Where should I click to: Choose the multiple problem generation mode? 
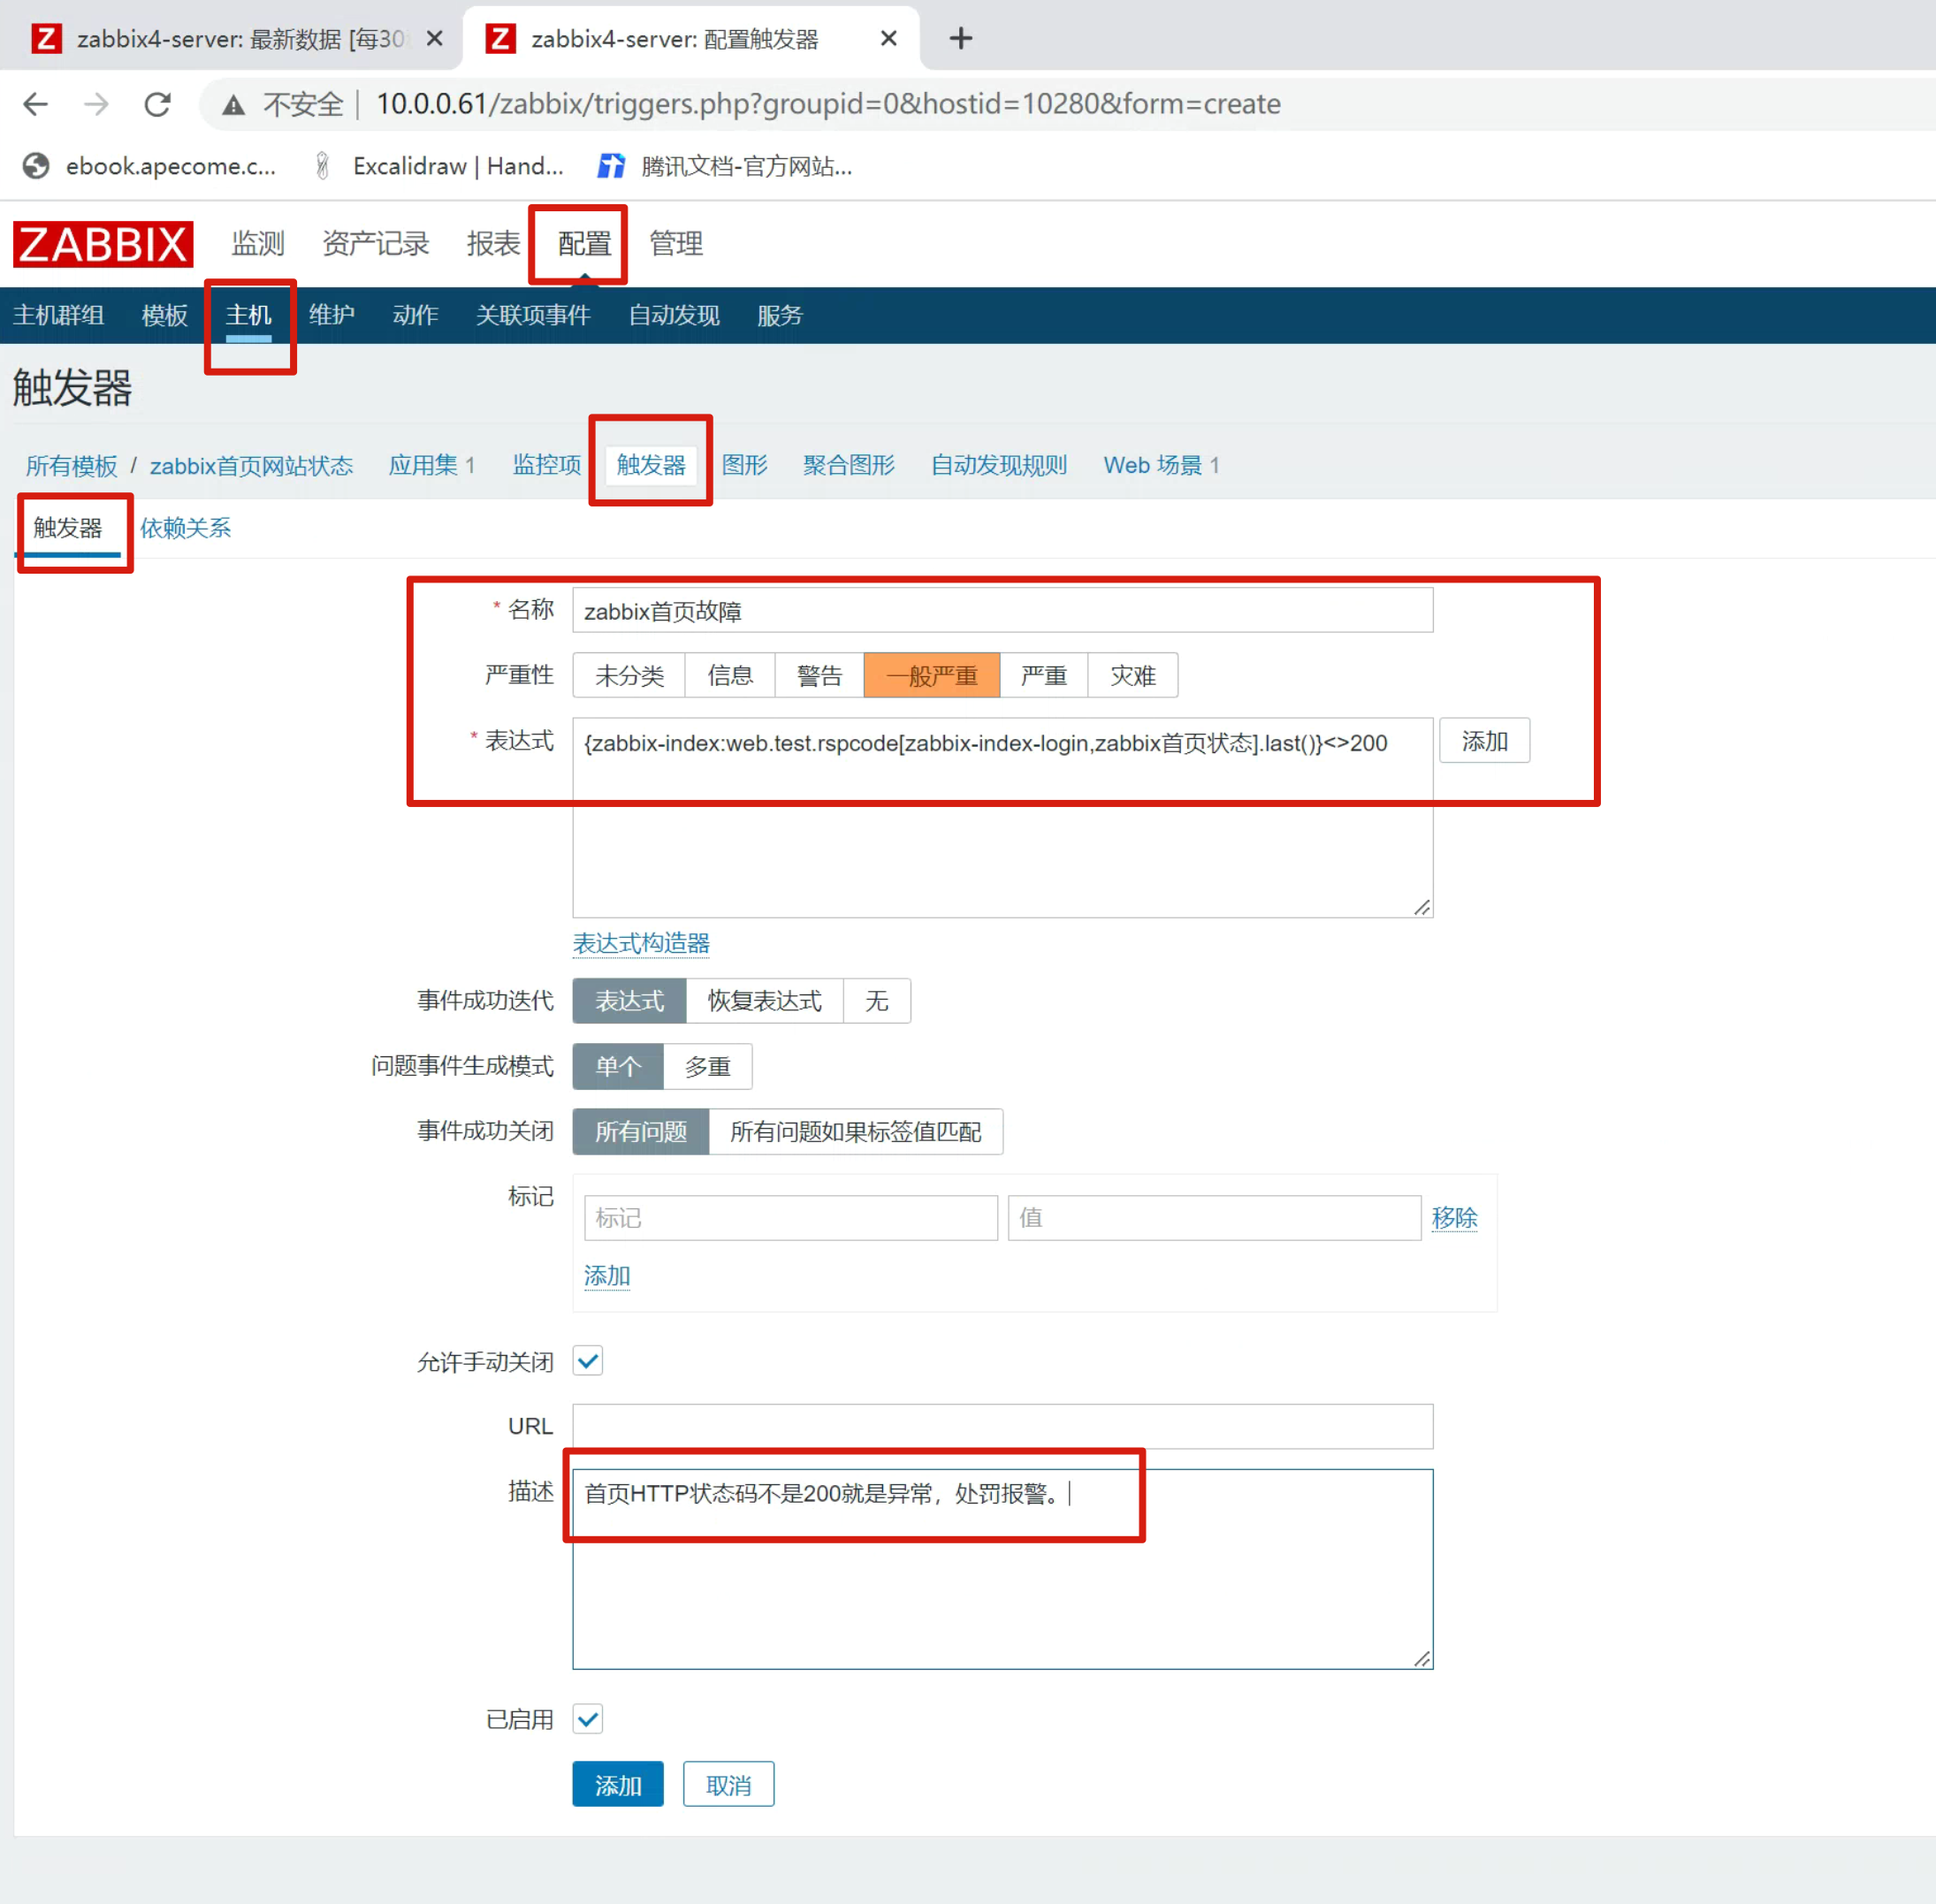pyautogui.click(x=707, y=1067)
